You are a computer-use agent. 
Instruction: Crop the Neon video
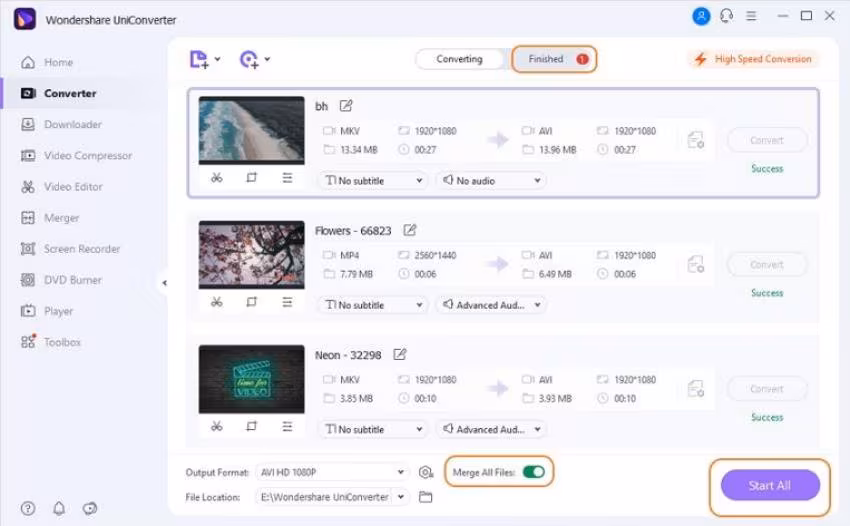(252, 426)
